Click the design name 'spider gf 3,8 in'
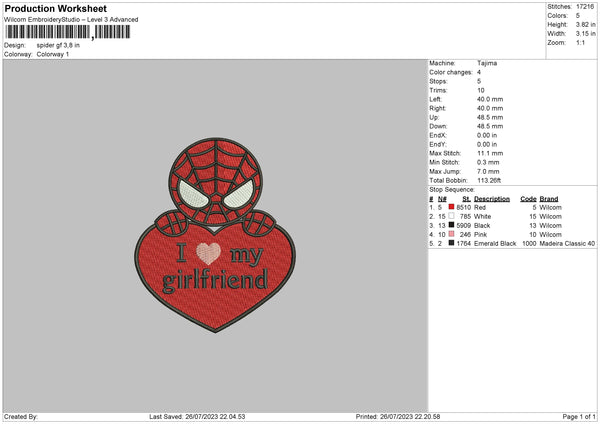Viewport: 600px width, 424px height. point(58,45)
